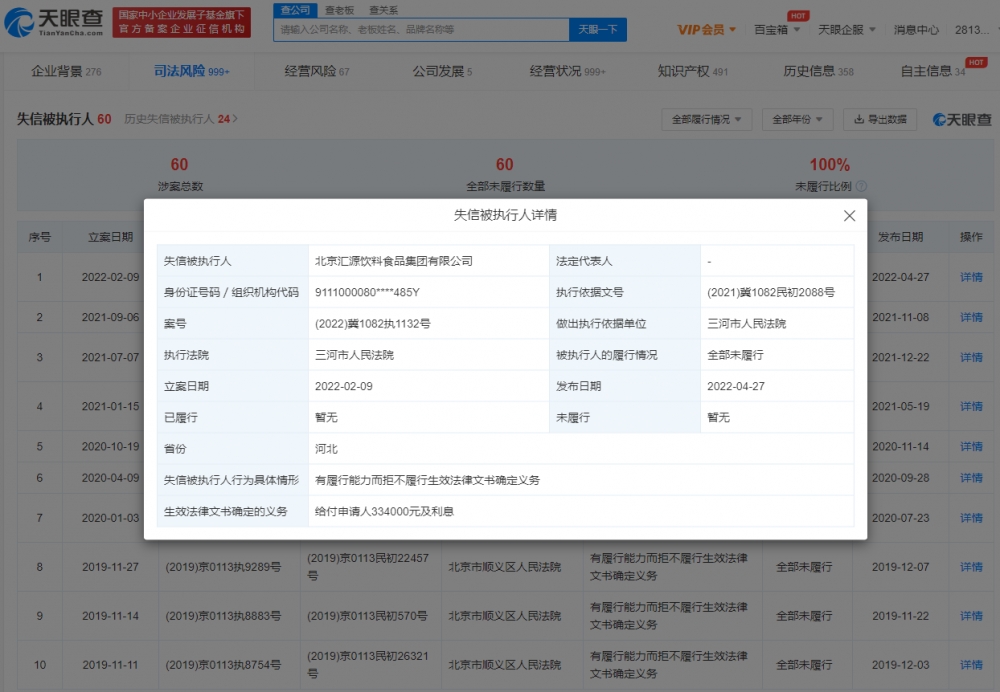This screenshot has height=692, width=1000.
Task: Switch to the 查公司 search tab
Action: [295, 10]
